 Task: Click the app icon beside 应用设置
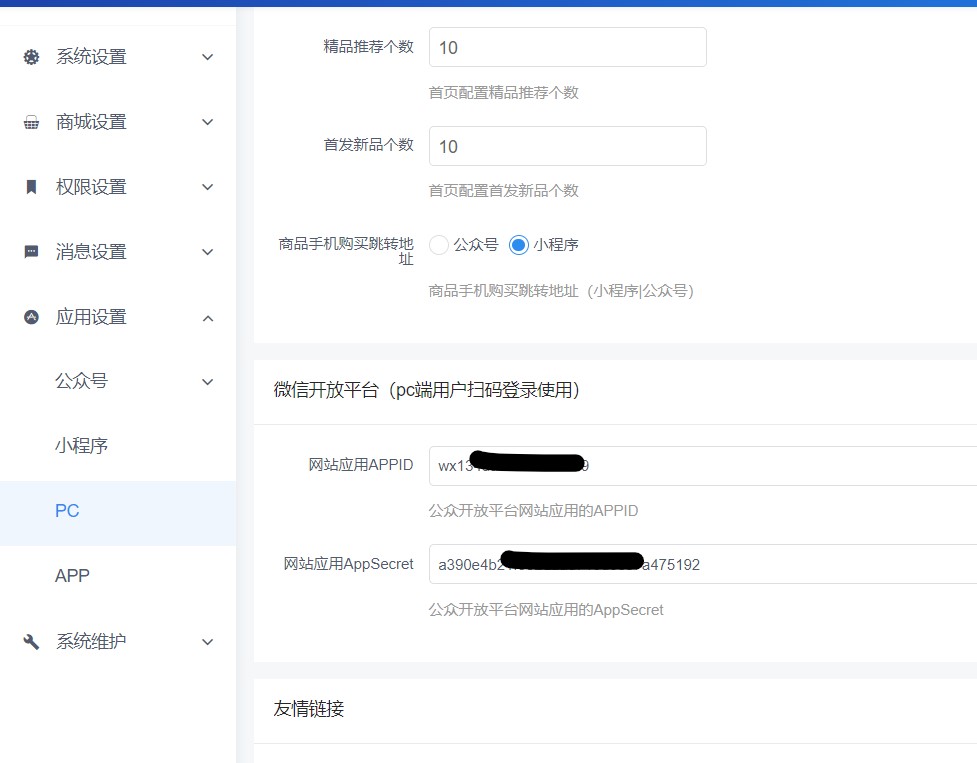31,317
